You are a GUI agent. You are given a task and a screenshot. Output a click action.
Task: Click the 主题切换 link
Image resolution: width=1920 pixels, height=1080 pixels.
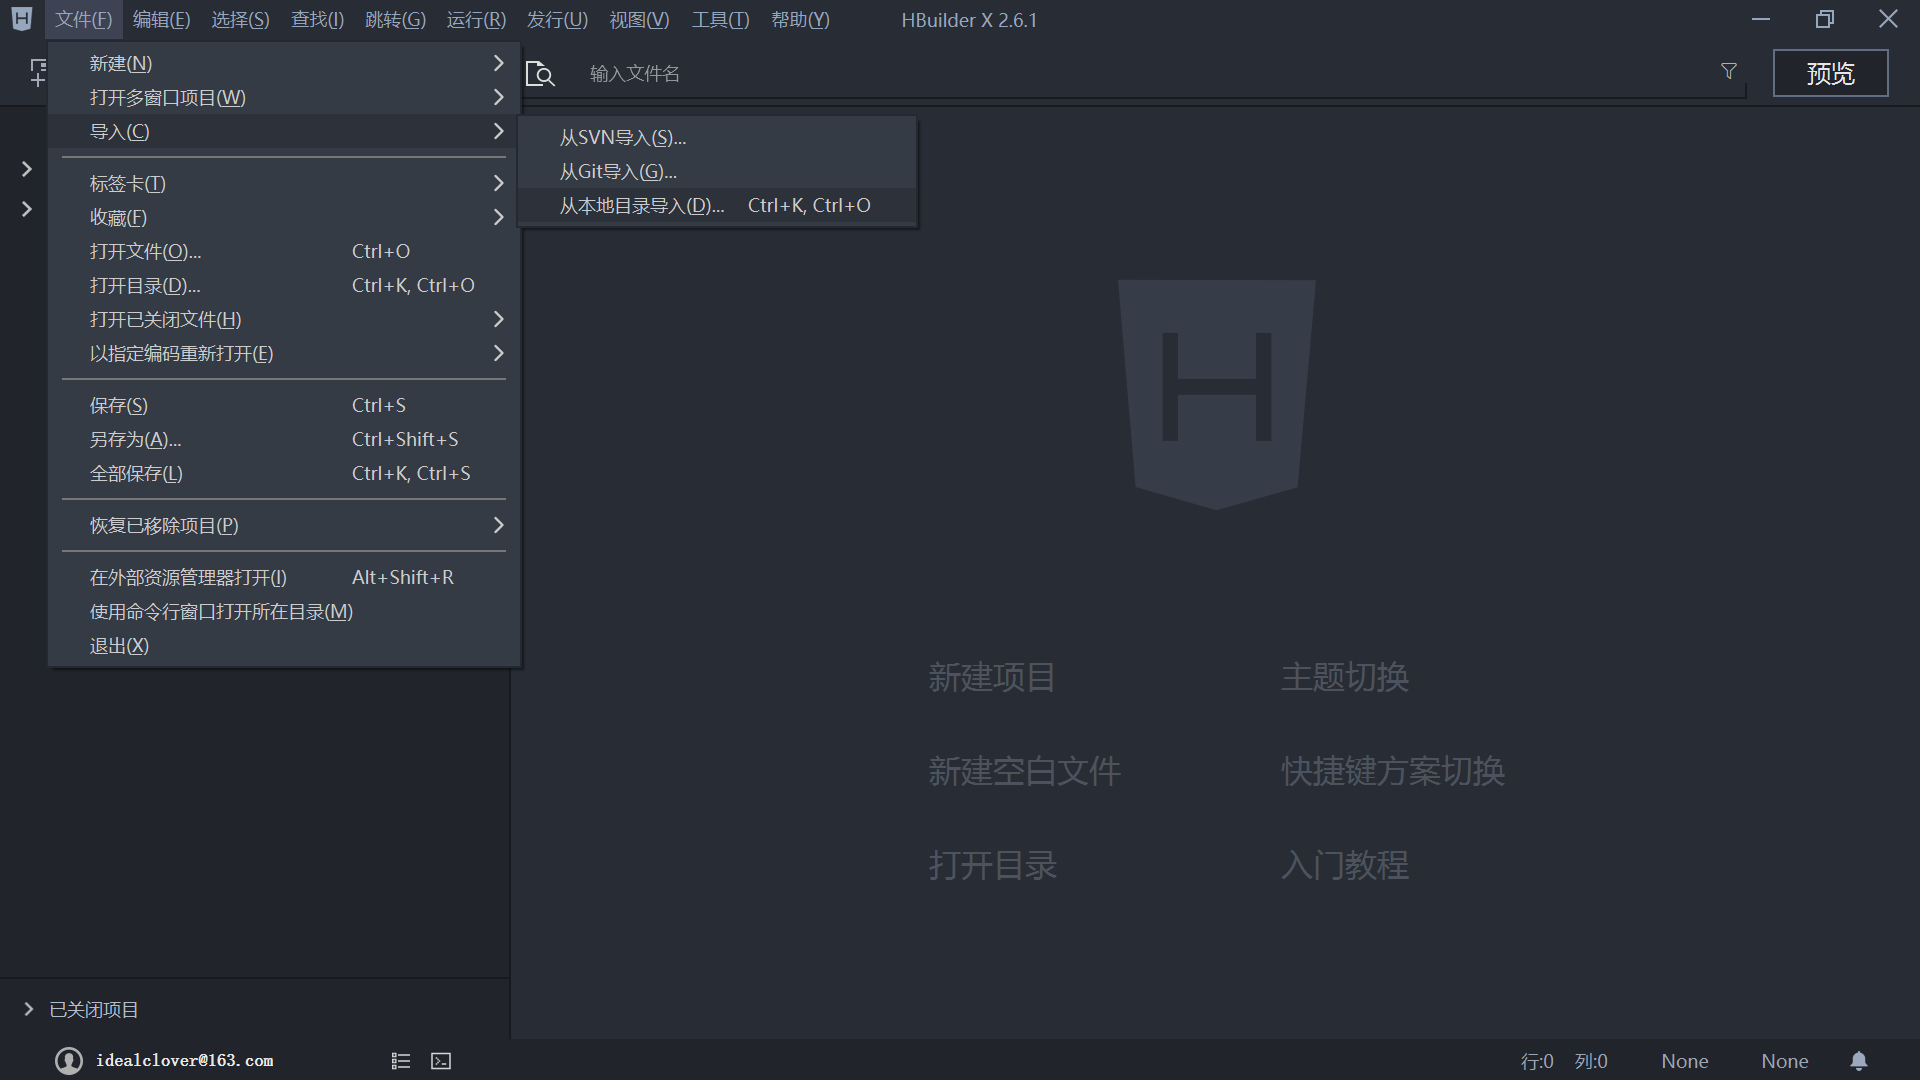coord(1344,678)
